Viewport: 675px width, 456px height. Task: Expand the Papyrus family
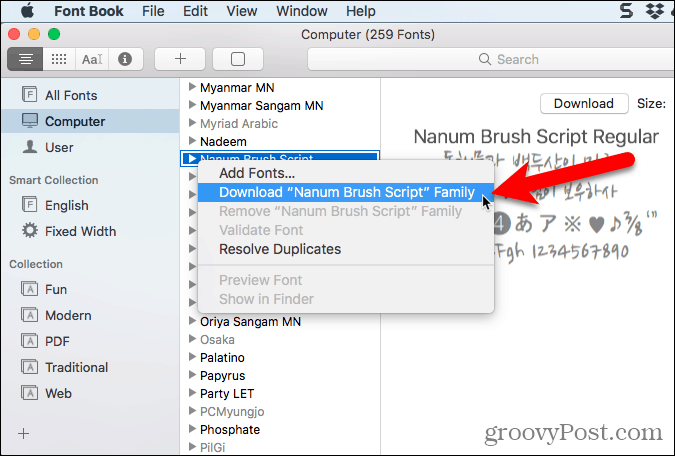click(x=192, y=375)
